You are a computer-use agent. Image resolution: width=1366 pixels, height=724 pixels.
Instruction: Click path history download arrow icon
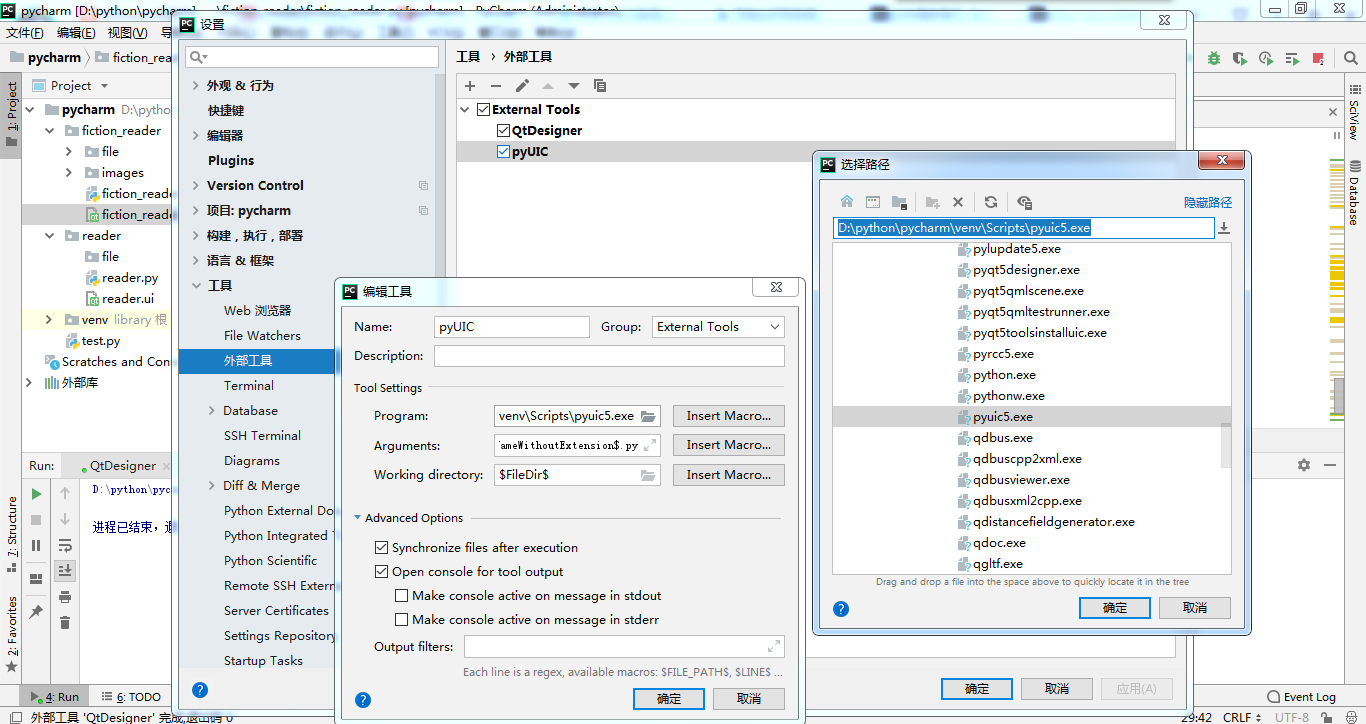point(1223,228)
